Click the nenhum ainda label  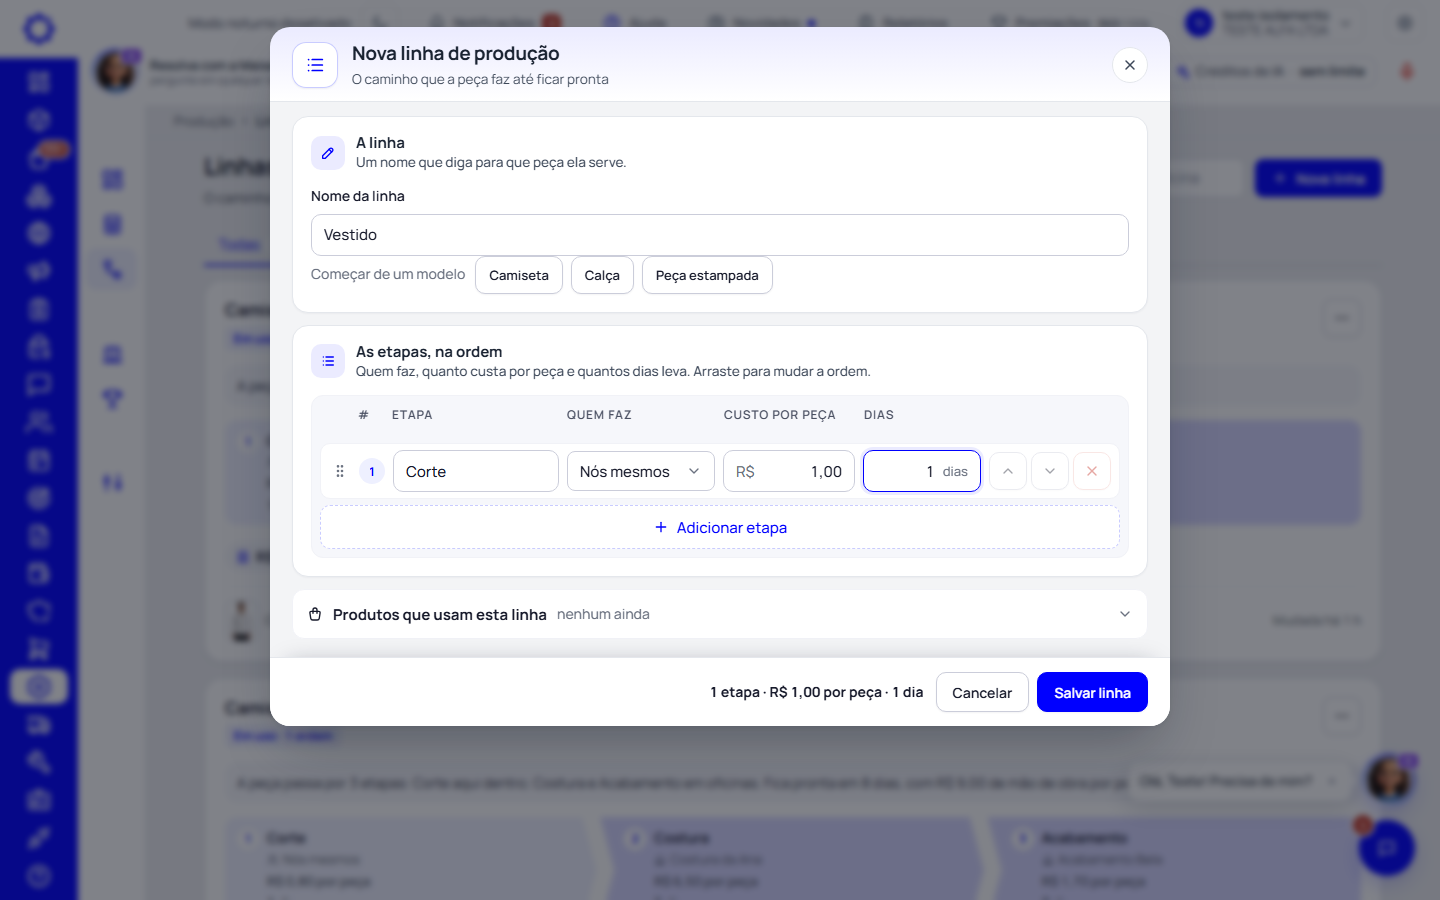click(x=603, y=614)
